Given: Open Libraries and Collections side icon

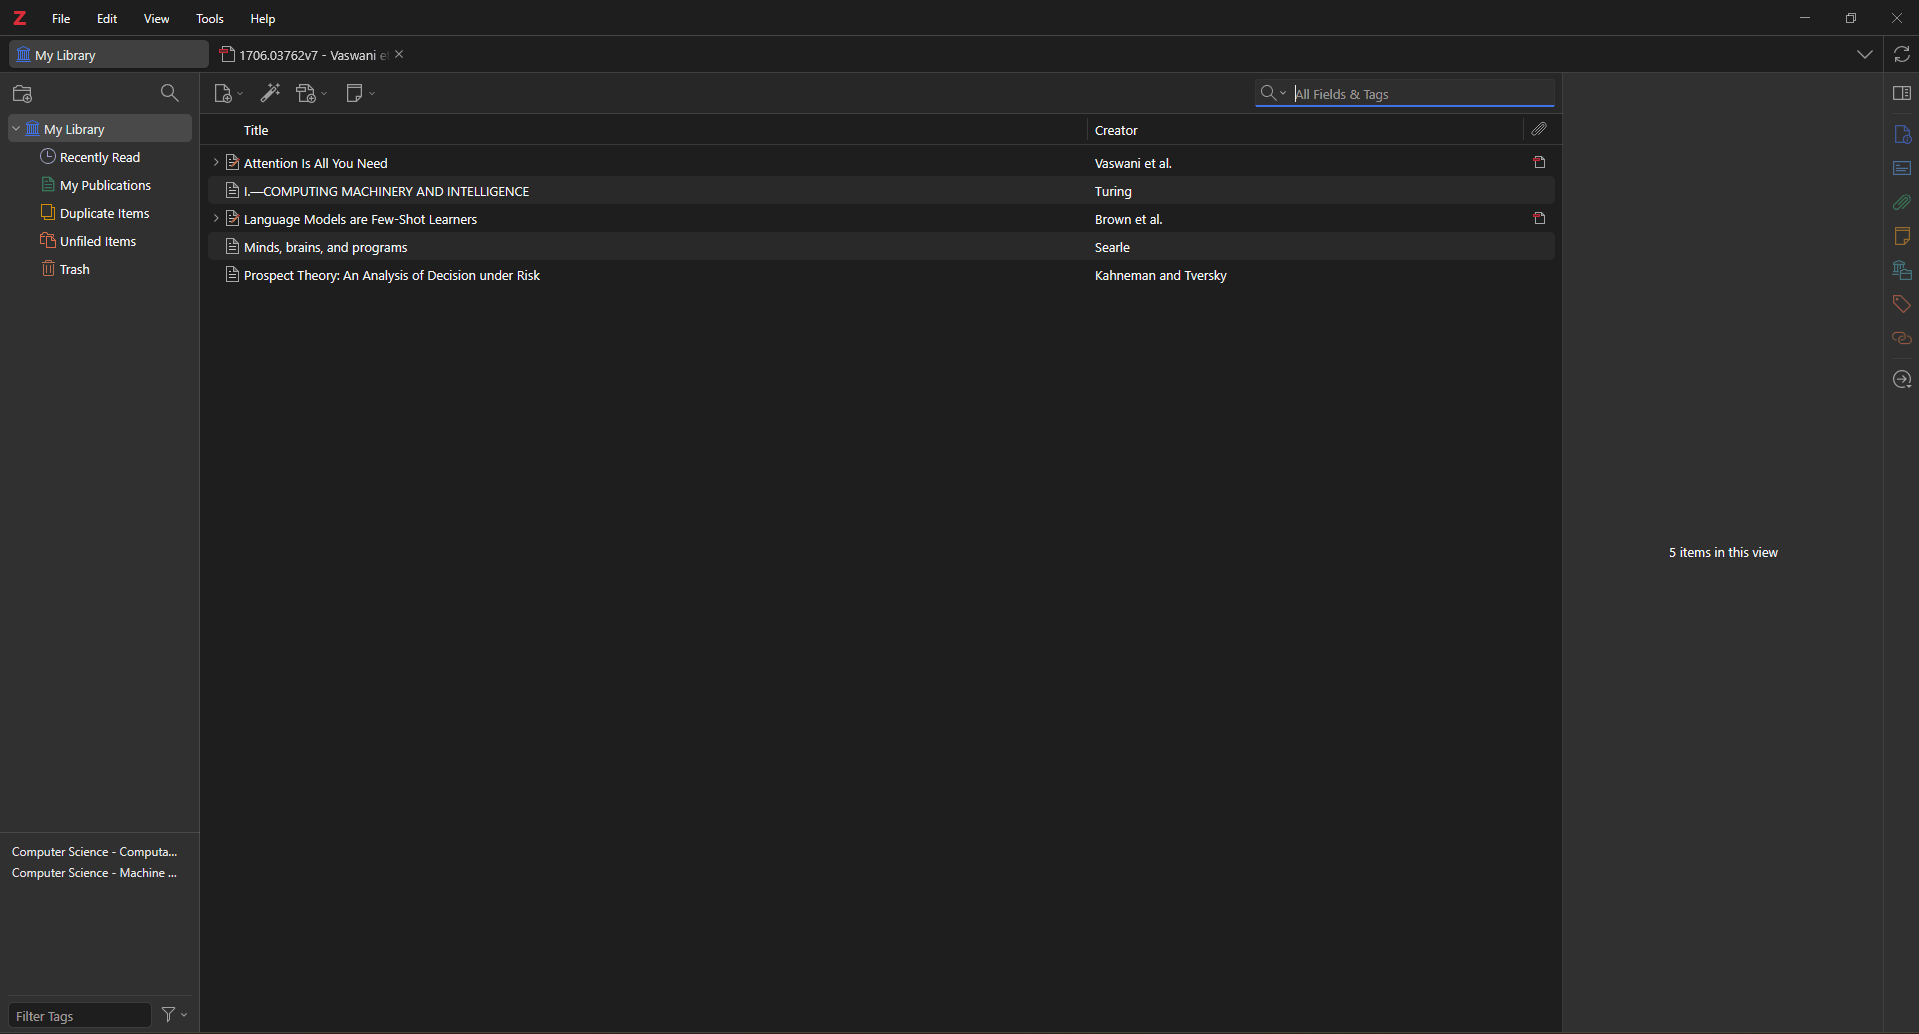Looking at the screenshot, I should click(x=1902, y=271).
